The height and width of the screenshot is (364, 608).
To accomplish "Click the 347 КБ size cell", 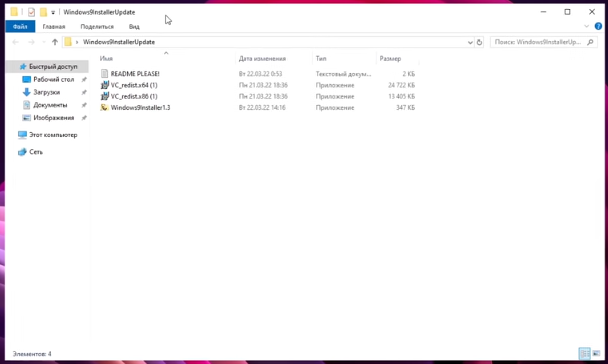I will point(405,107).
